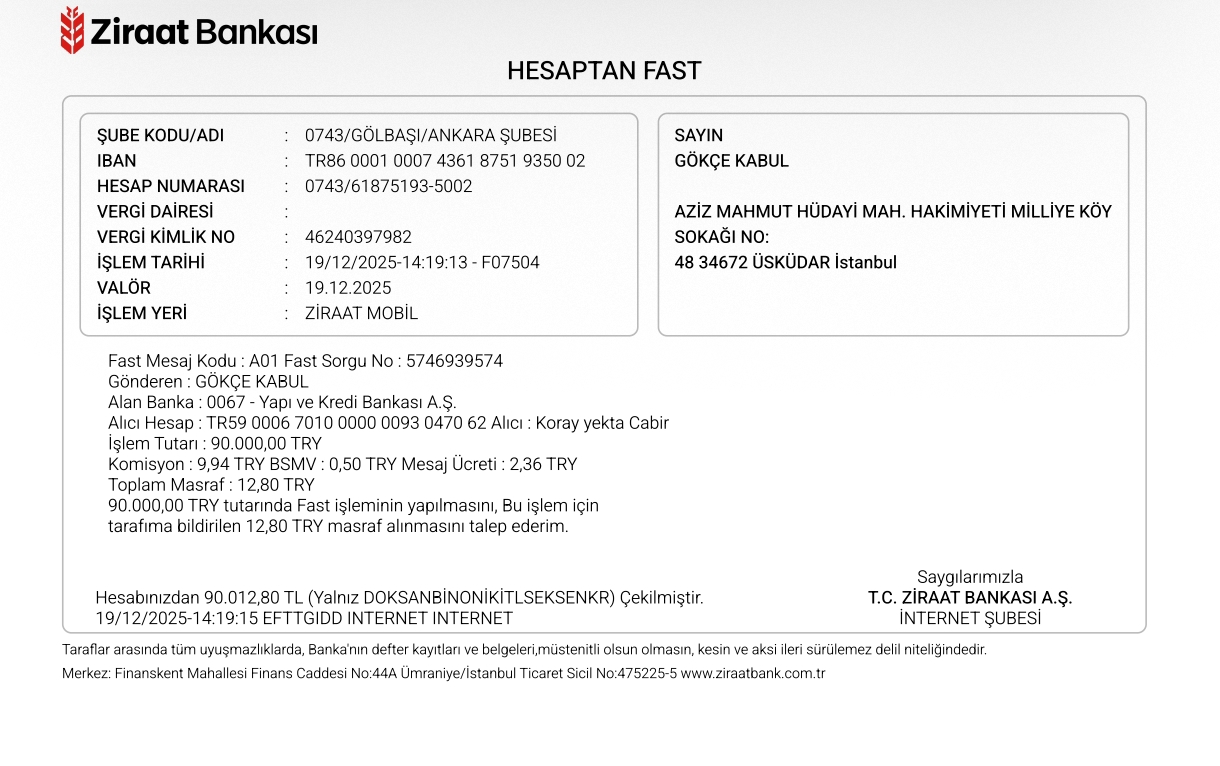Select the Gönderen : GÖKÇE KABUL line
Viewport: 1220px width, 766px height.
208,382
